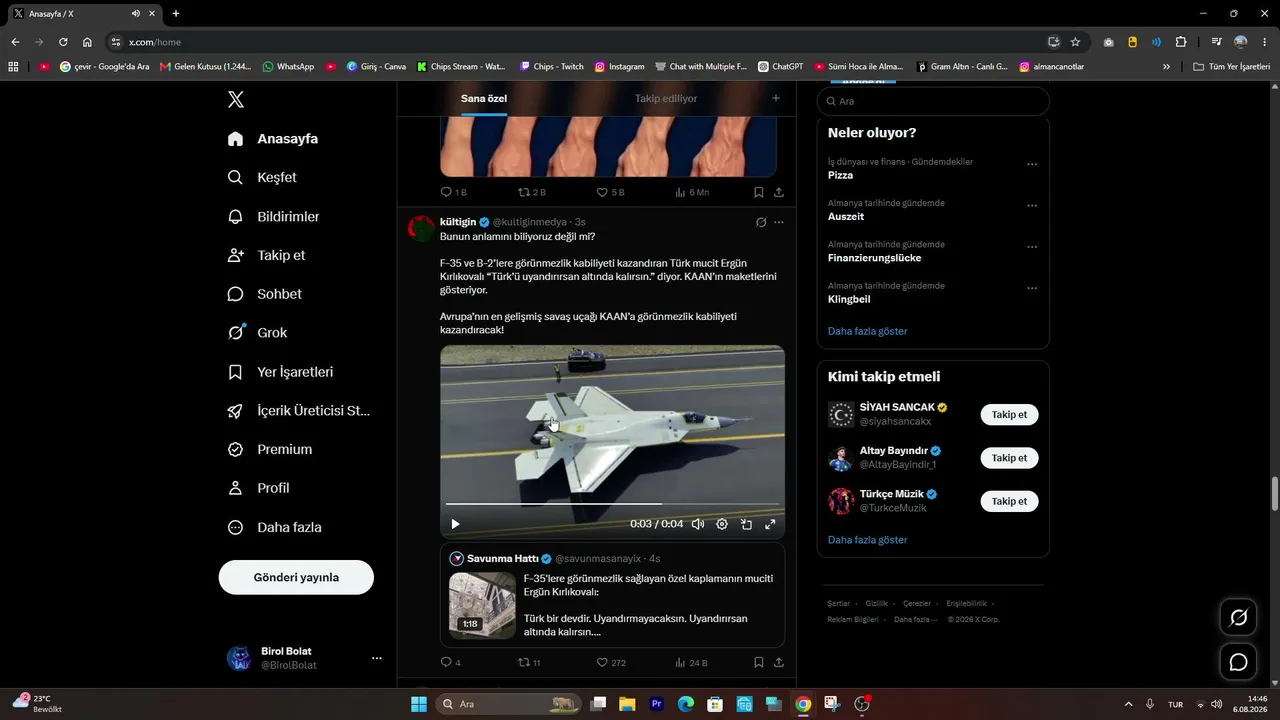Open Sohbet messages
This screenshot has width=1280, height=720.
265,294
